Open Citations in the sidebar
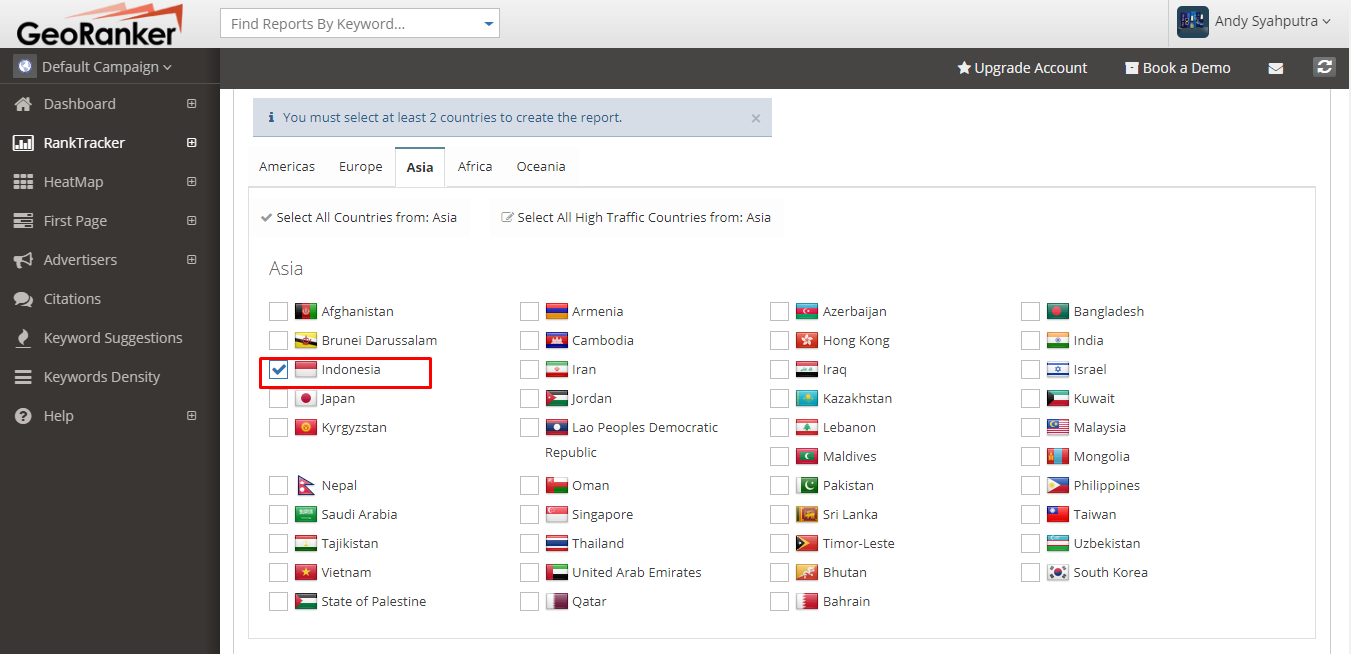This screenshot has height=654, width=1351. [72, 299]
